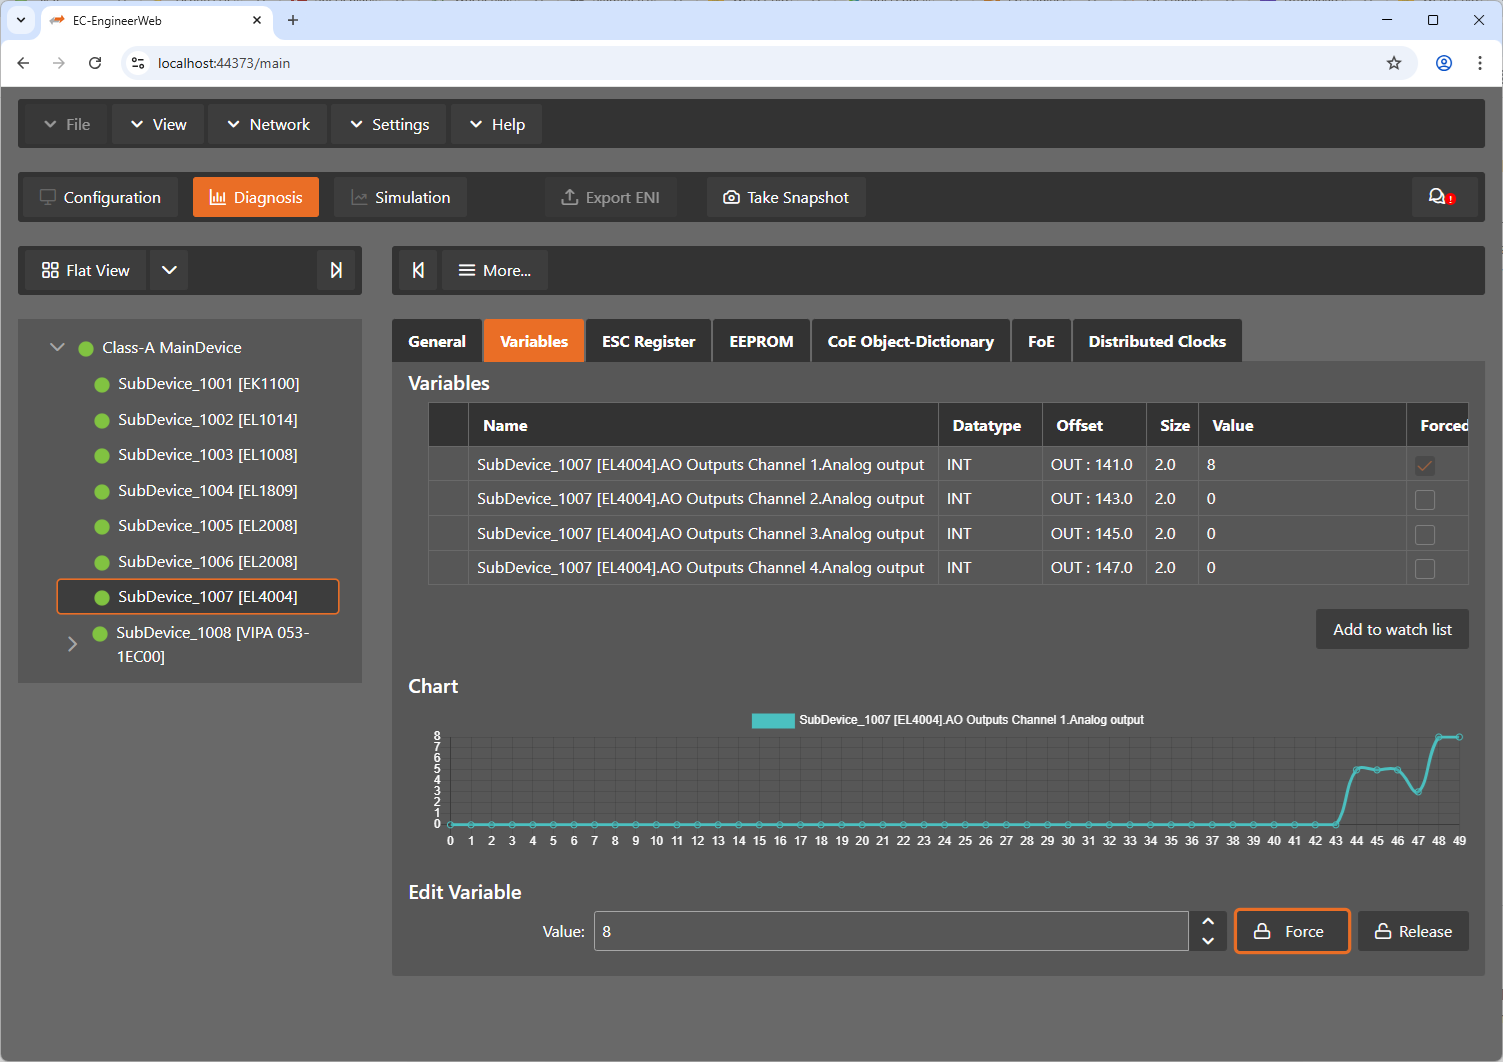This screenshot has height=1062, width=1503.
Task: Expand the SubDevice_1008 tree node
Action: point(72,644)
